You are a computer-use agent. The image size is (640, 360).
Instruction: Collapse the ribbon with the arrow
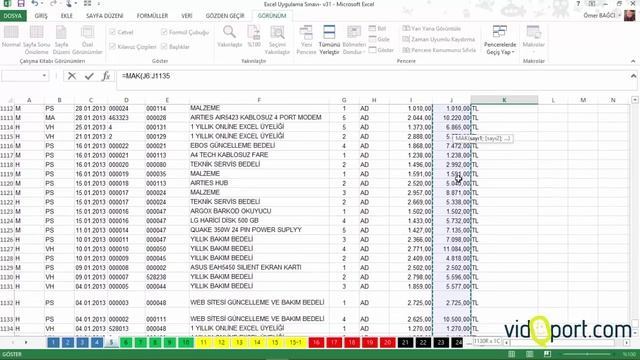[633, 61]
